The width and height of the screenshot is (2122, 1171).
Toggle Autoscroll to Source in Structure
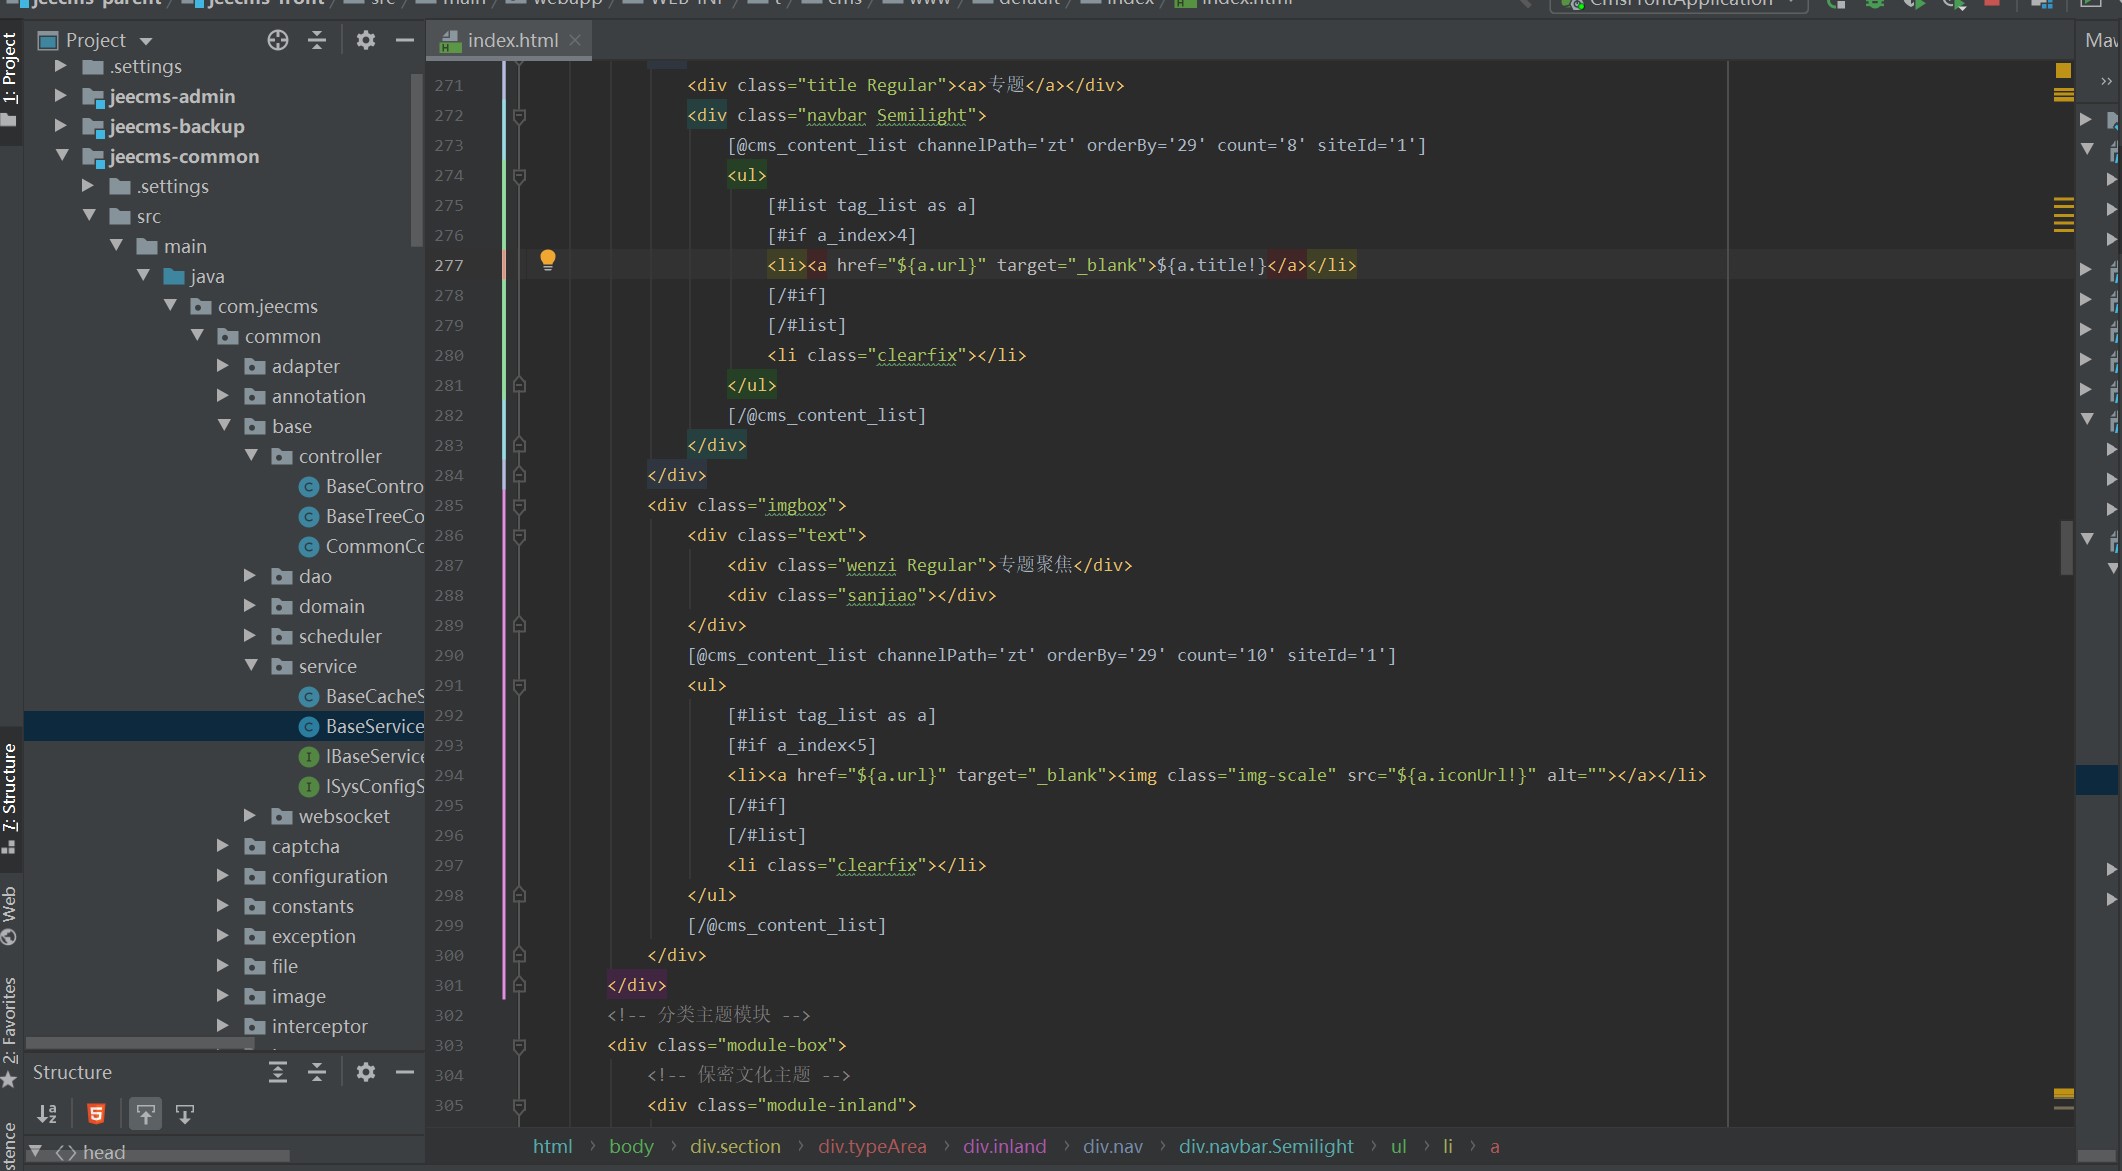tap(146, 1114)
